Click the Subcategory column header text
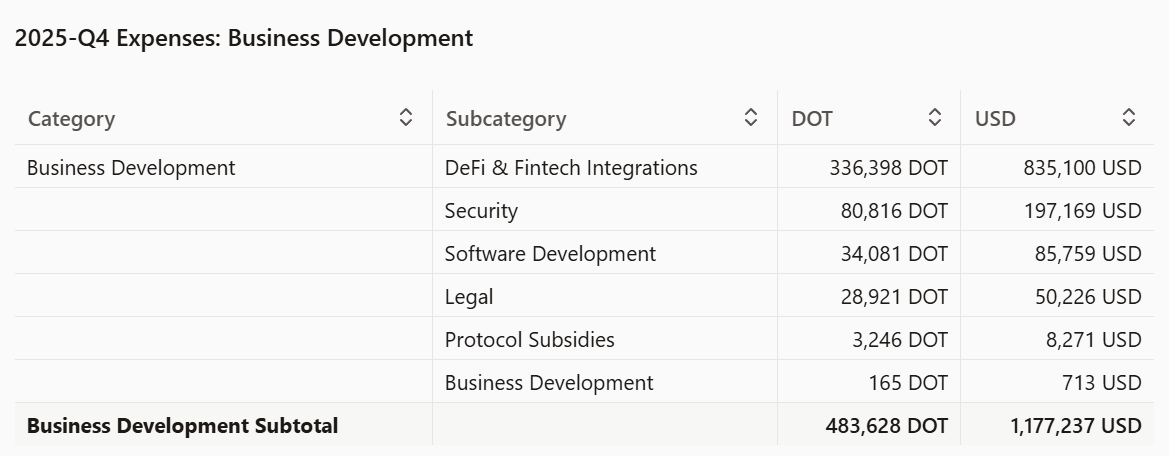 (x=506, y=119)
